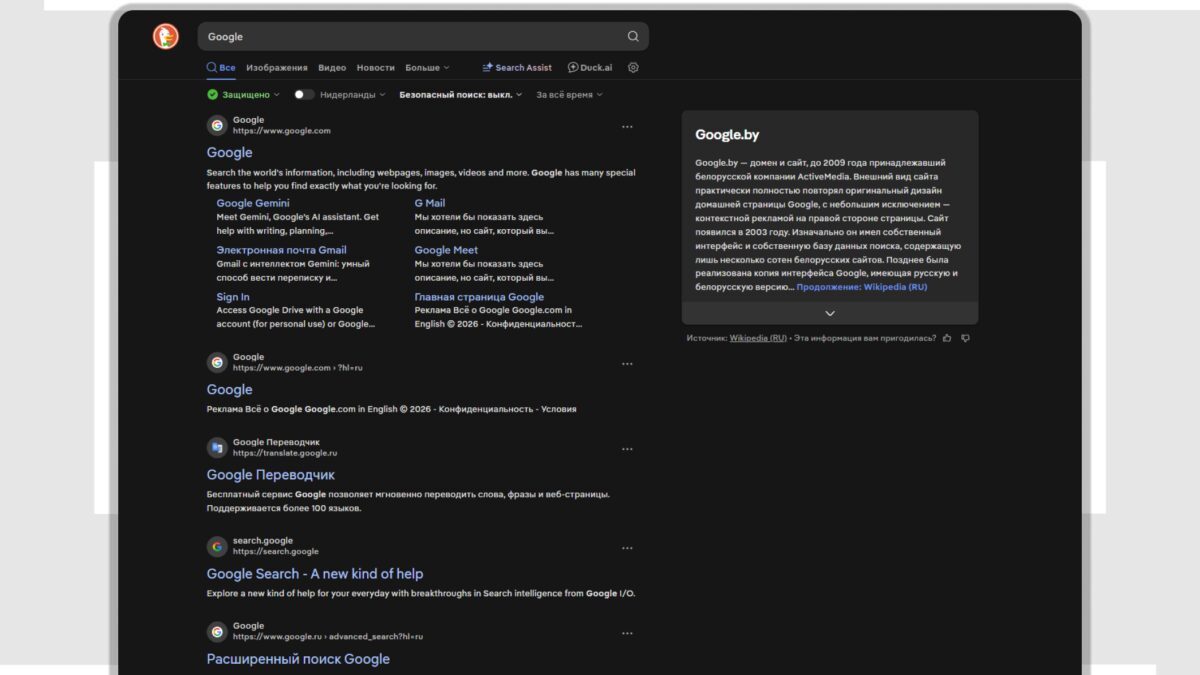The height and width of the screenshot is (675, 1200).
Task: Open Google title of ?hl=ru result
Action: tap(229, 390)
